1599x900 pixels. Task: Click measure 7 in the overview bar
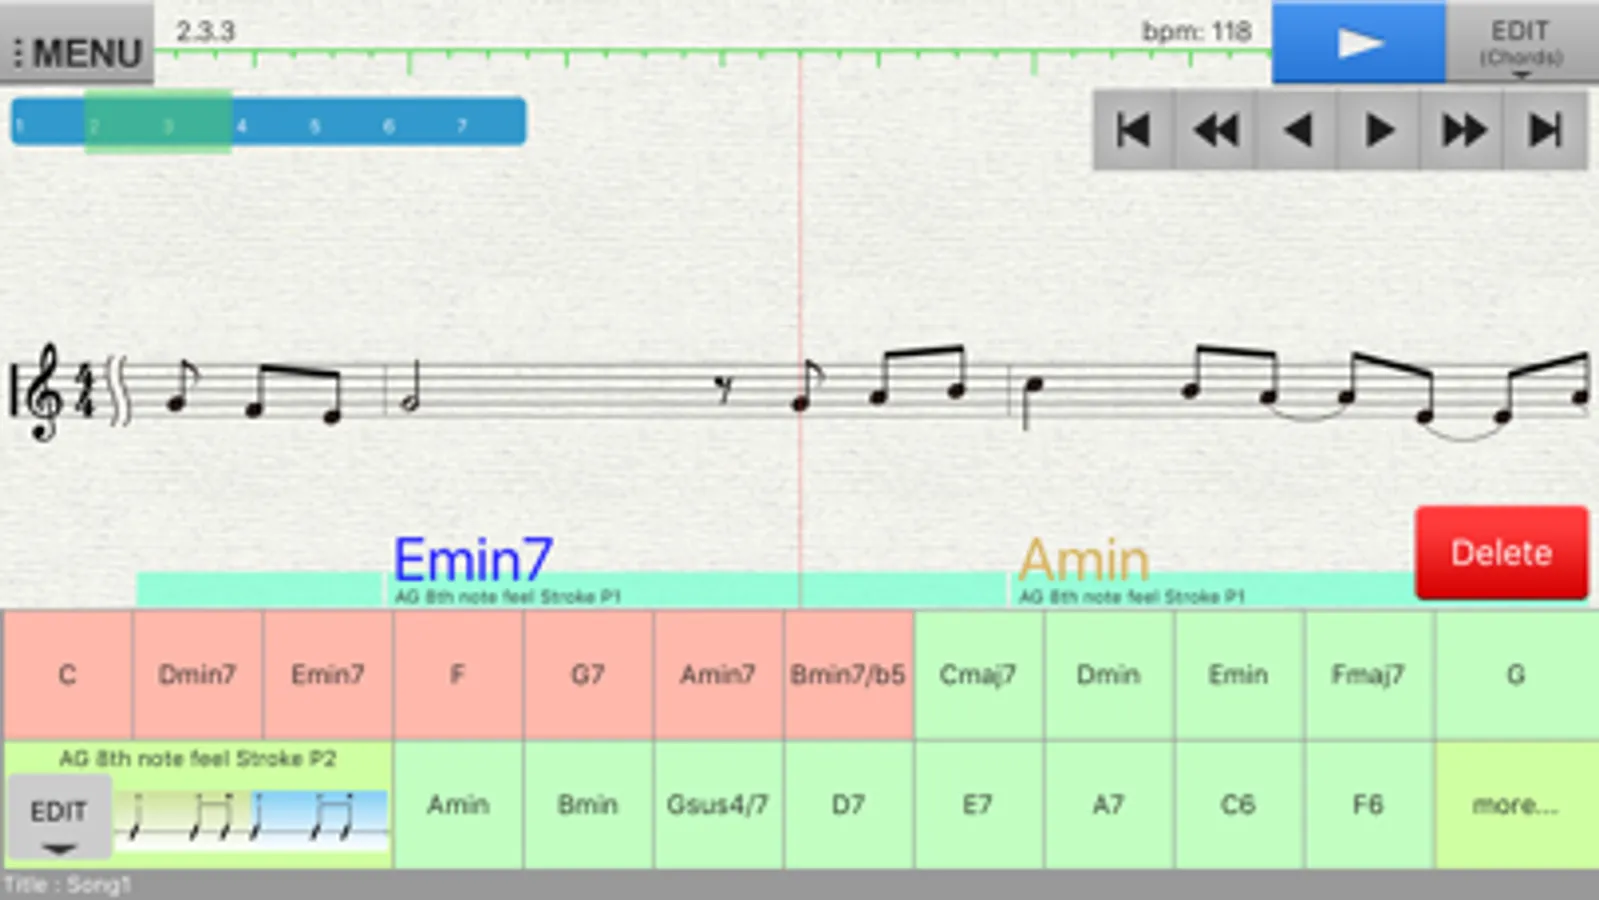point(462,126)
